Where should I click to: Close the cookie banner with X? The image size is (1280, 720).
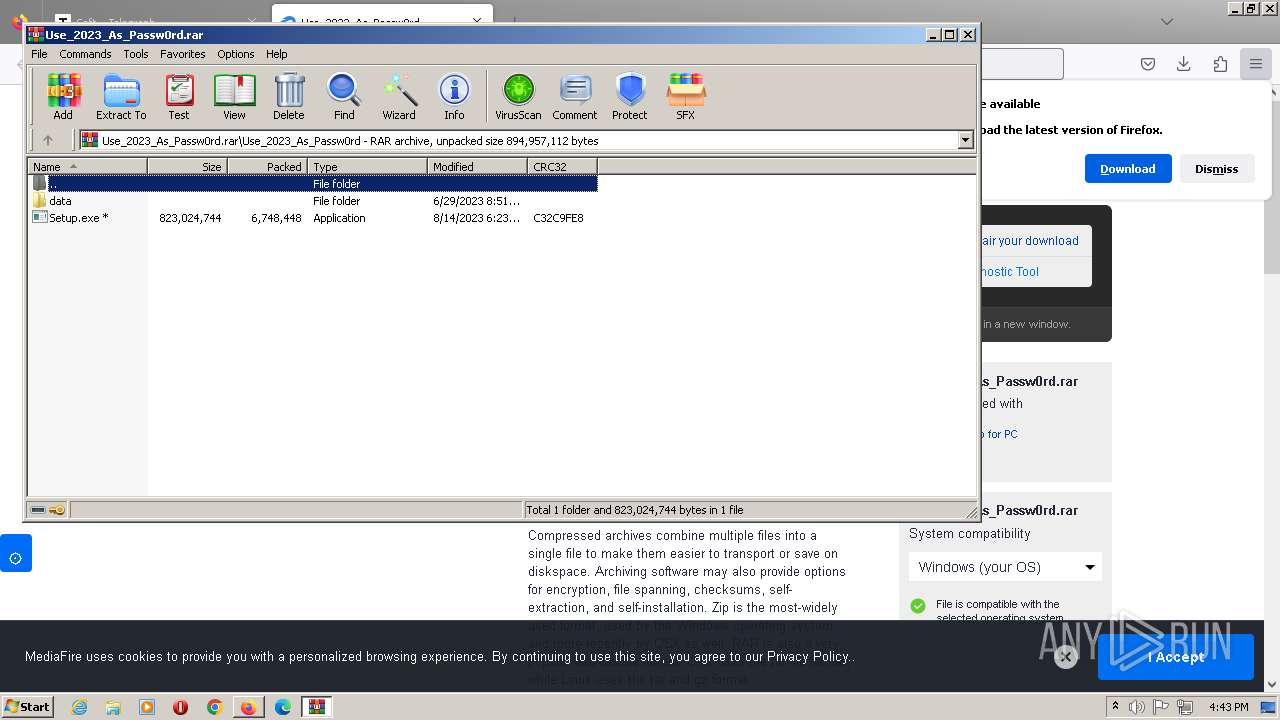[x=1065, y=657]
